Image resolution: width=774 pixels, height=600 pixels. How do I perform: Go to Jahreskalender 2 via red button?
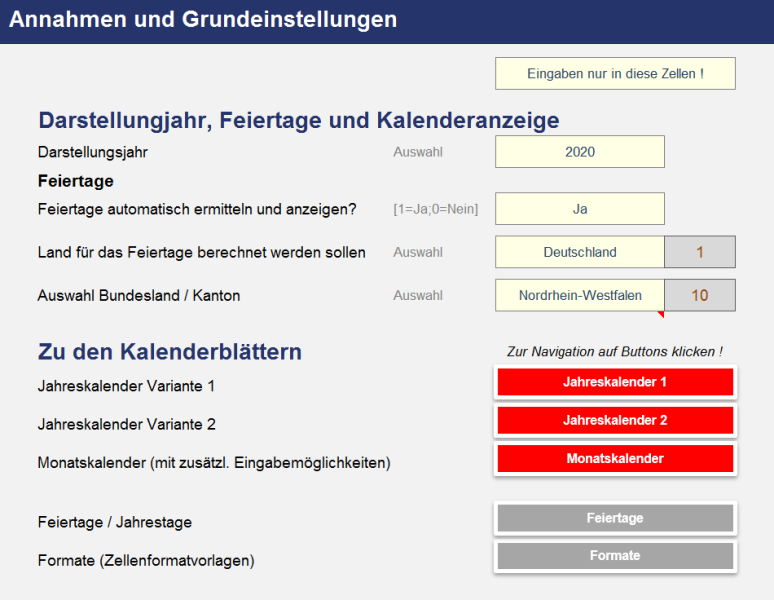[615, 420]
